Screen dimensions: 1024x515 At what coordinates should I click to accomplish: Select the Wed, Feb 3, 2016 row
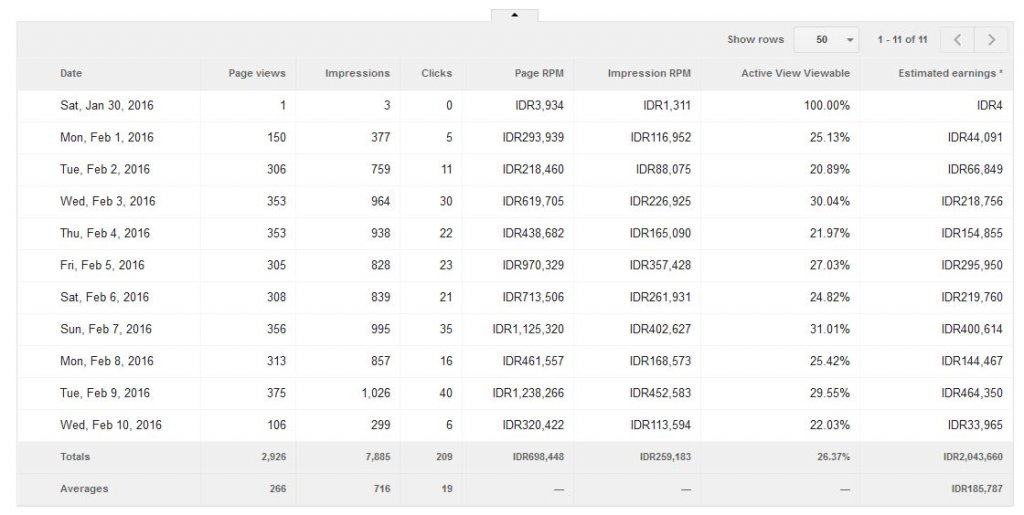(x=515, y=201)
